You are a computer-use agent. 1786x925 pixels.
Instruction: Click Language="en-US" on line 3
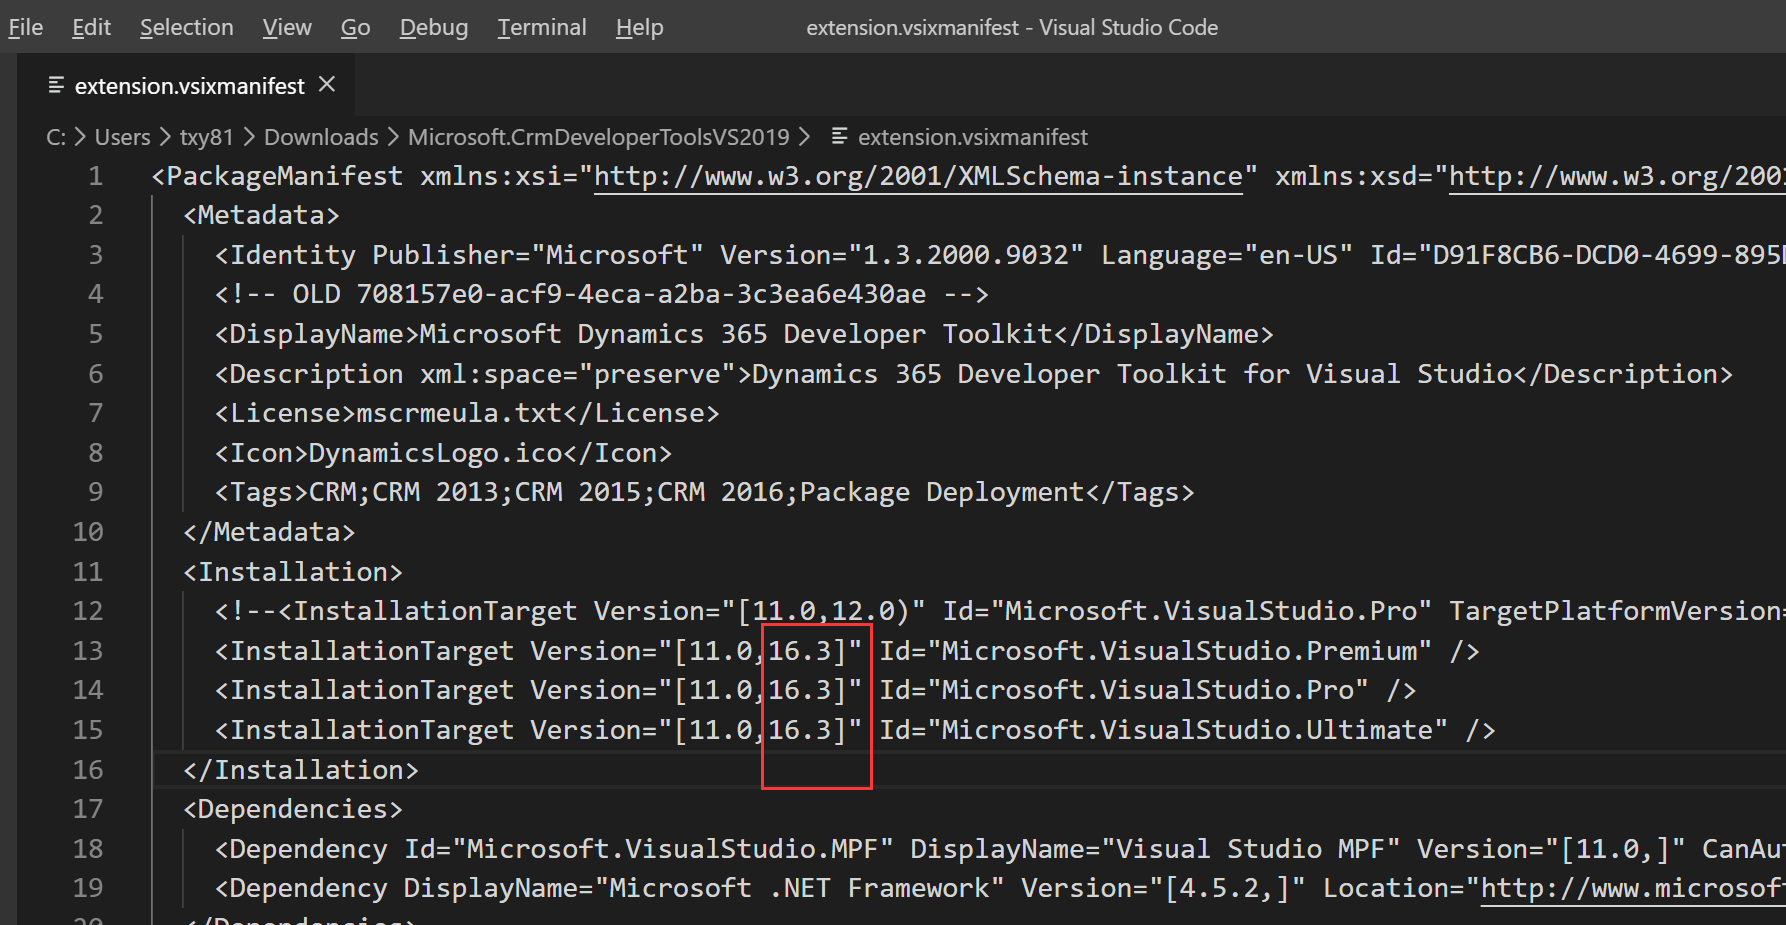click(1227, 255)
